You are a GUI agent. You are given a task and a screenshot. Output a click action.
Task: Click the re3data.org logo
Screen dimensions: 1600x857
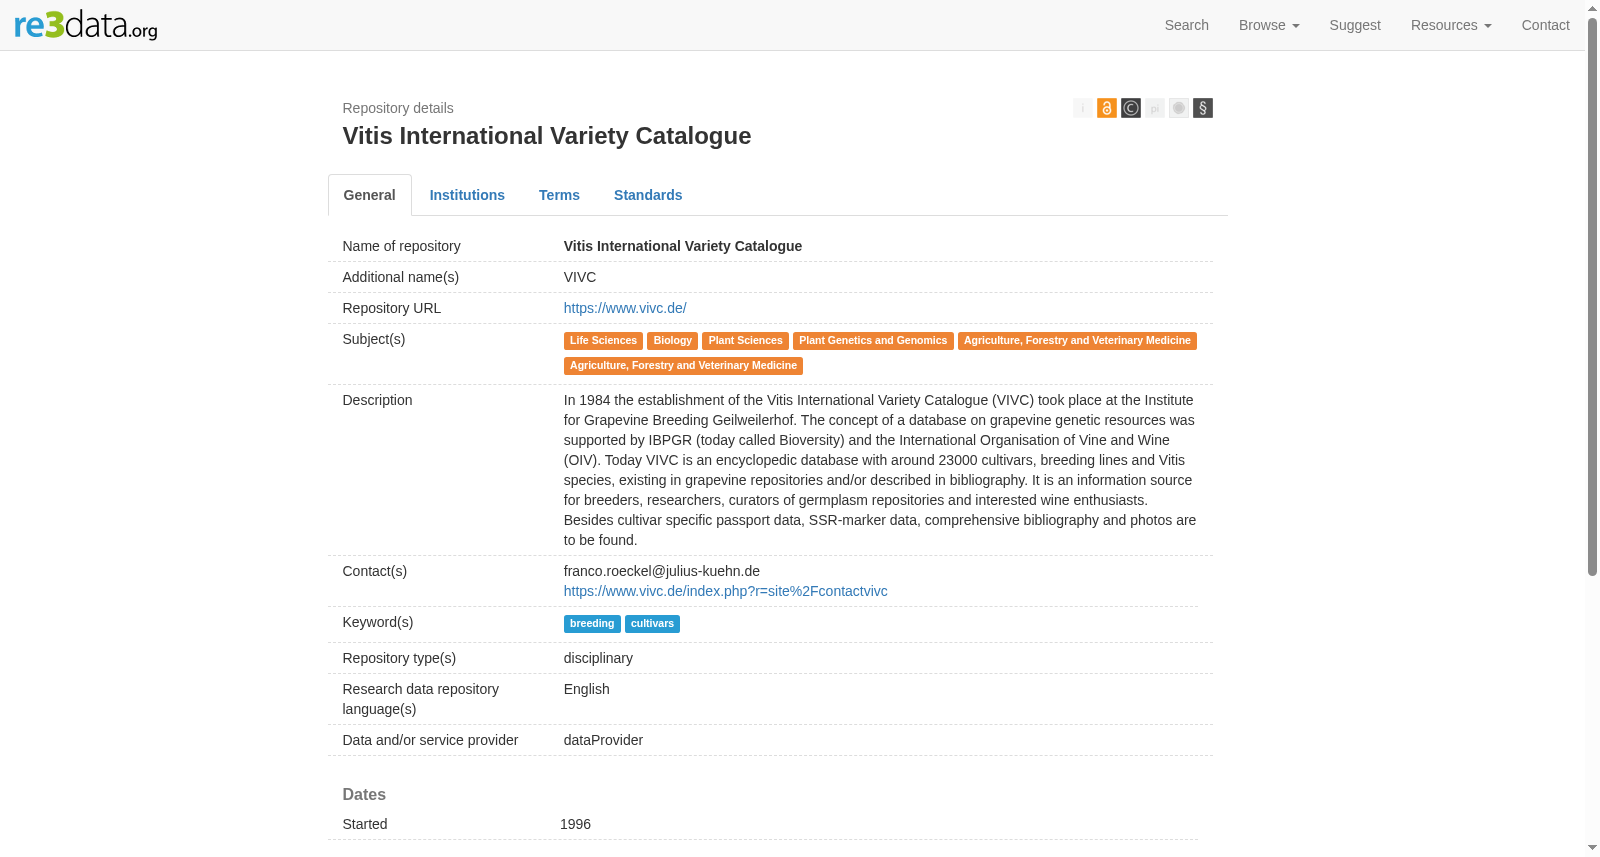point(86,25)
